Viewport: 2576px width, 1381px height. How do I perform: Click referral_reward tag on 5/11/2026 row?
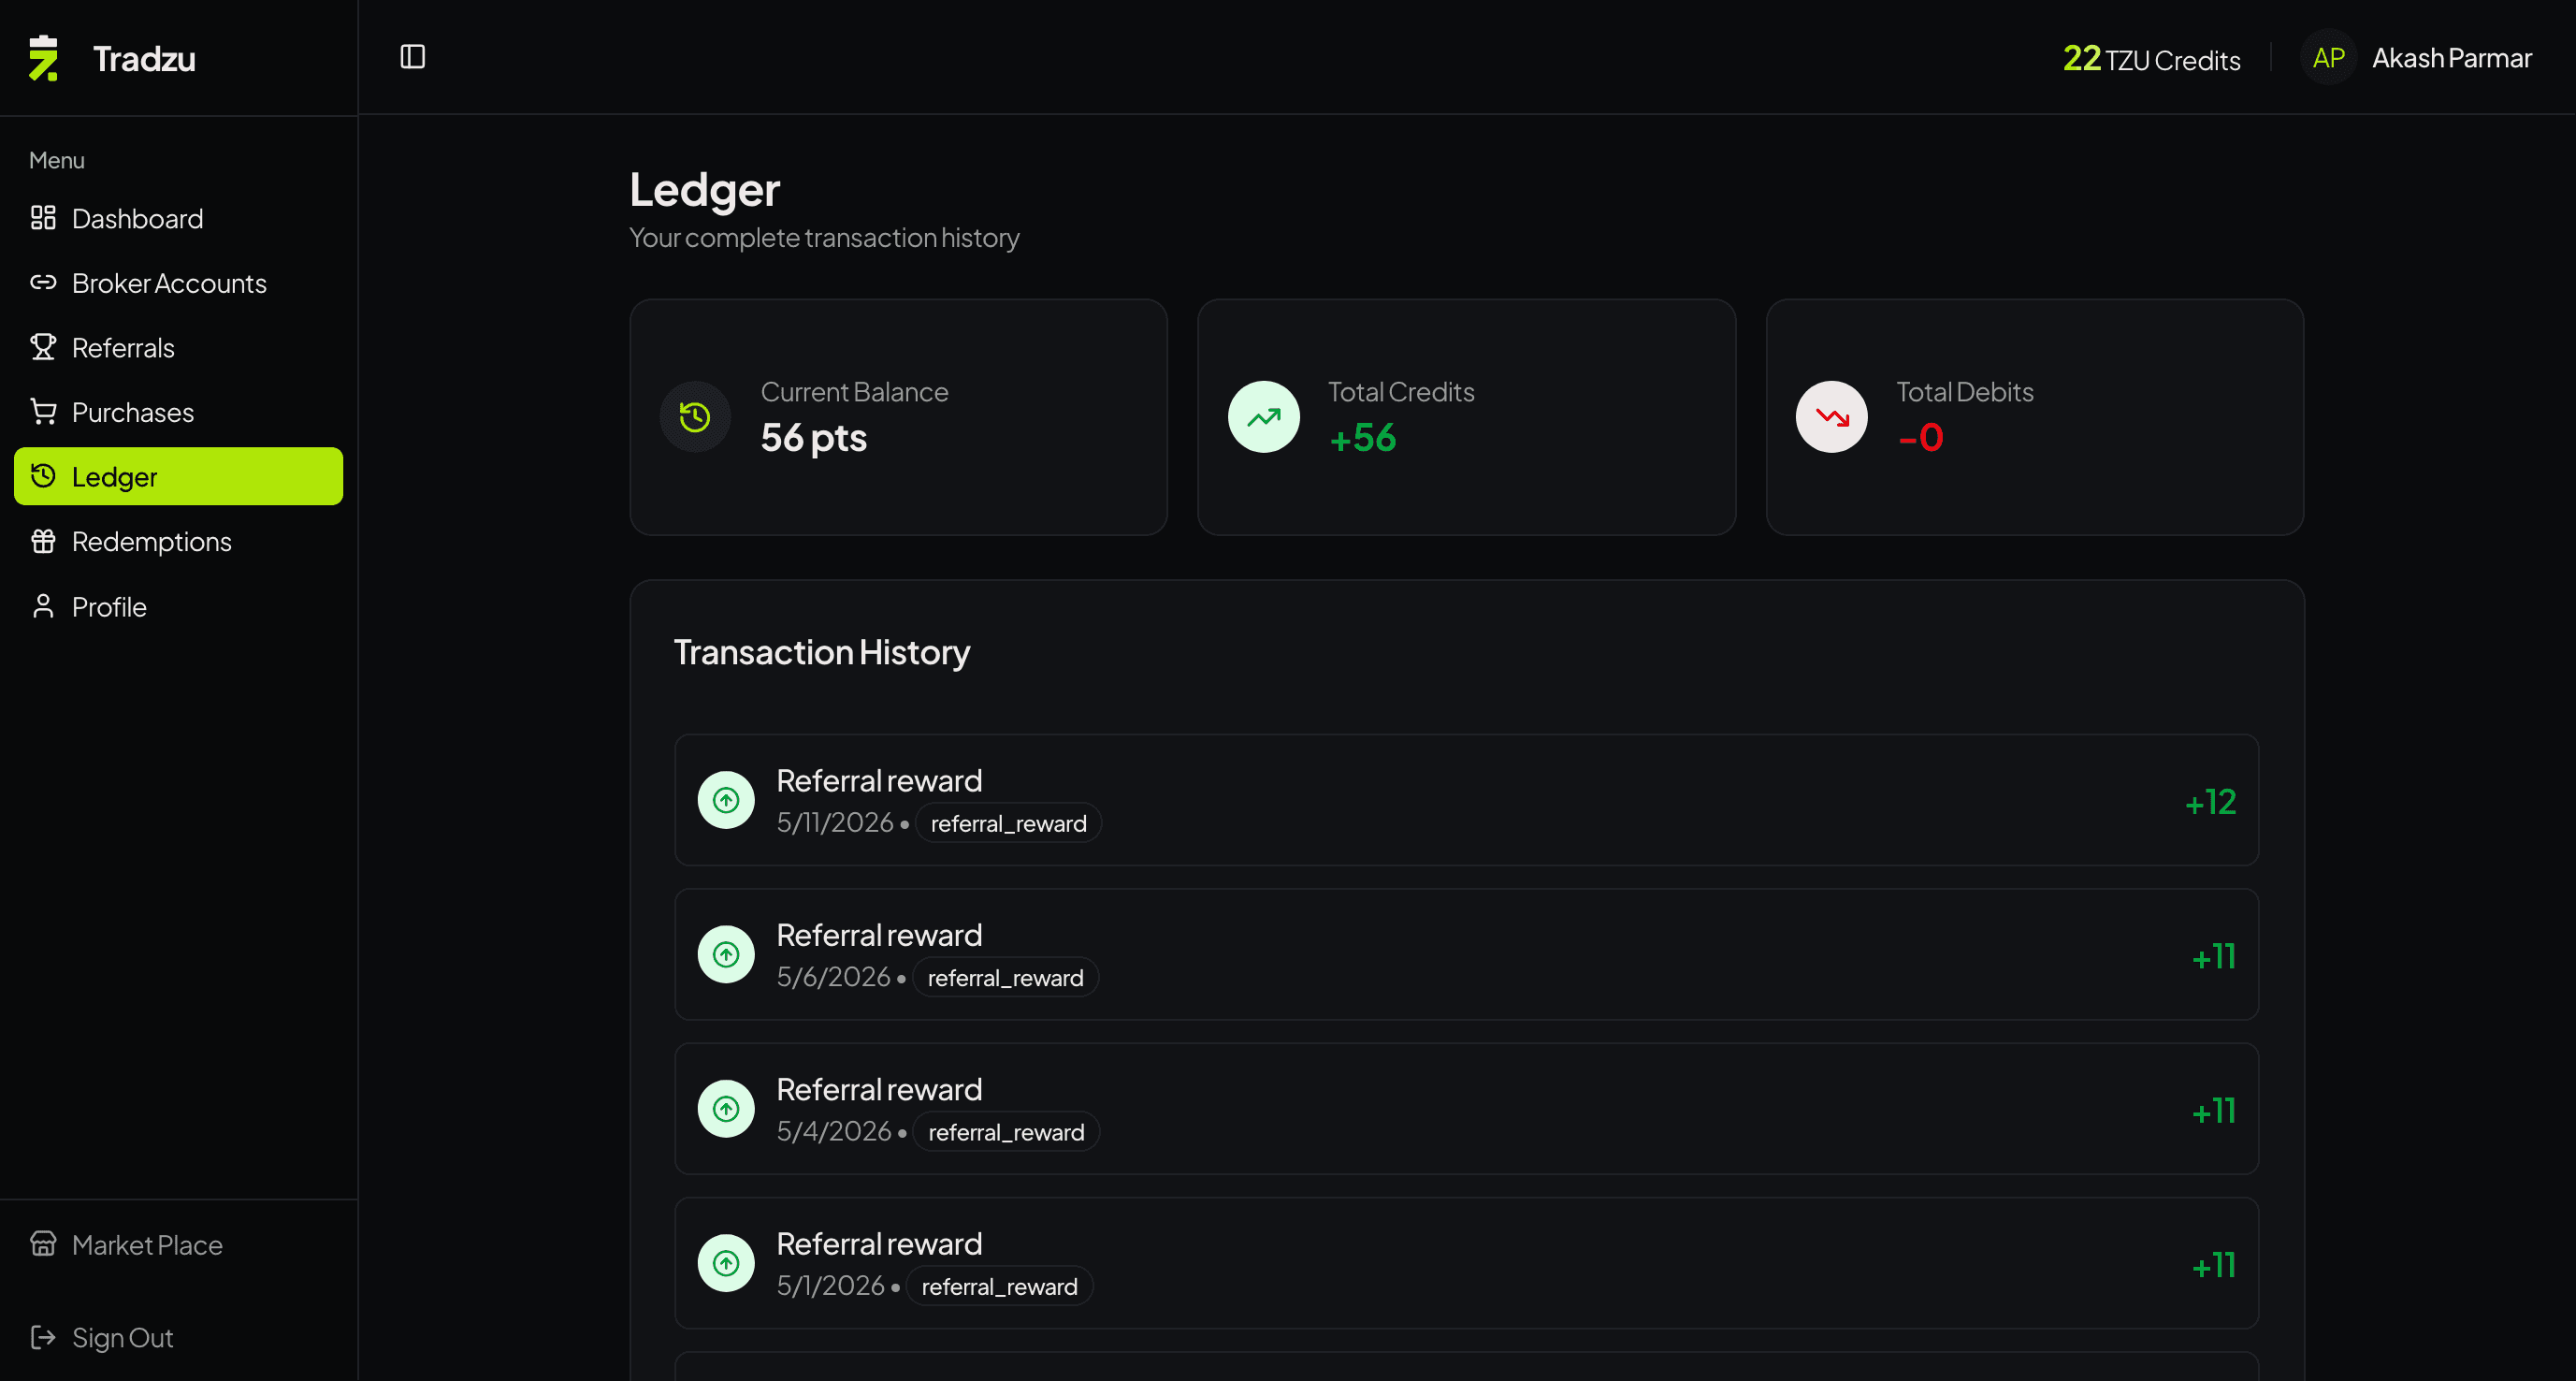(x=1008, y=823)
